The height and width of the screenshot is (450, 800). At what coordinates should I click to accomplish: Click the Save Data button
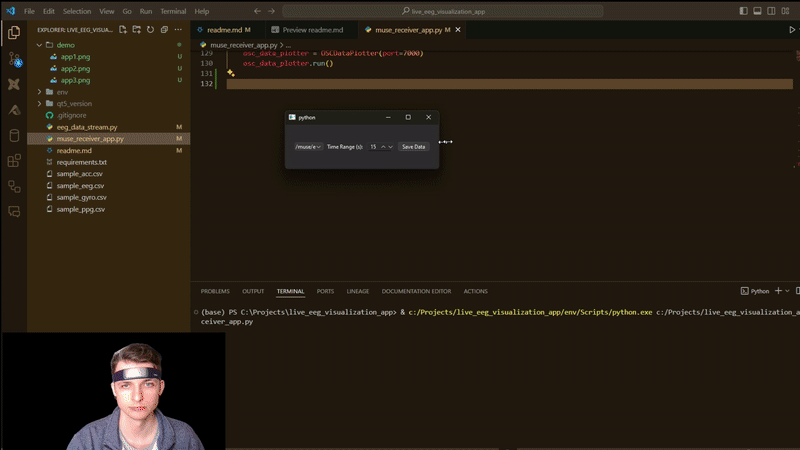point(413,147)
